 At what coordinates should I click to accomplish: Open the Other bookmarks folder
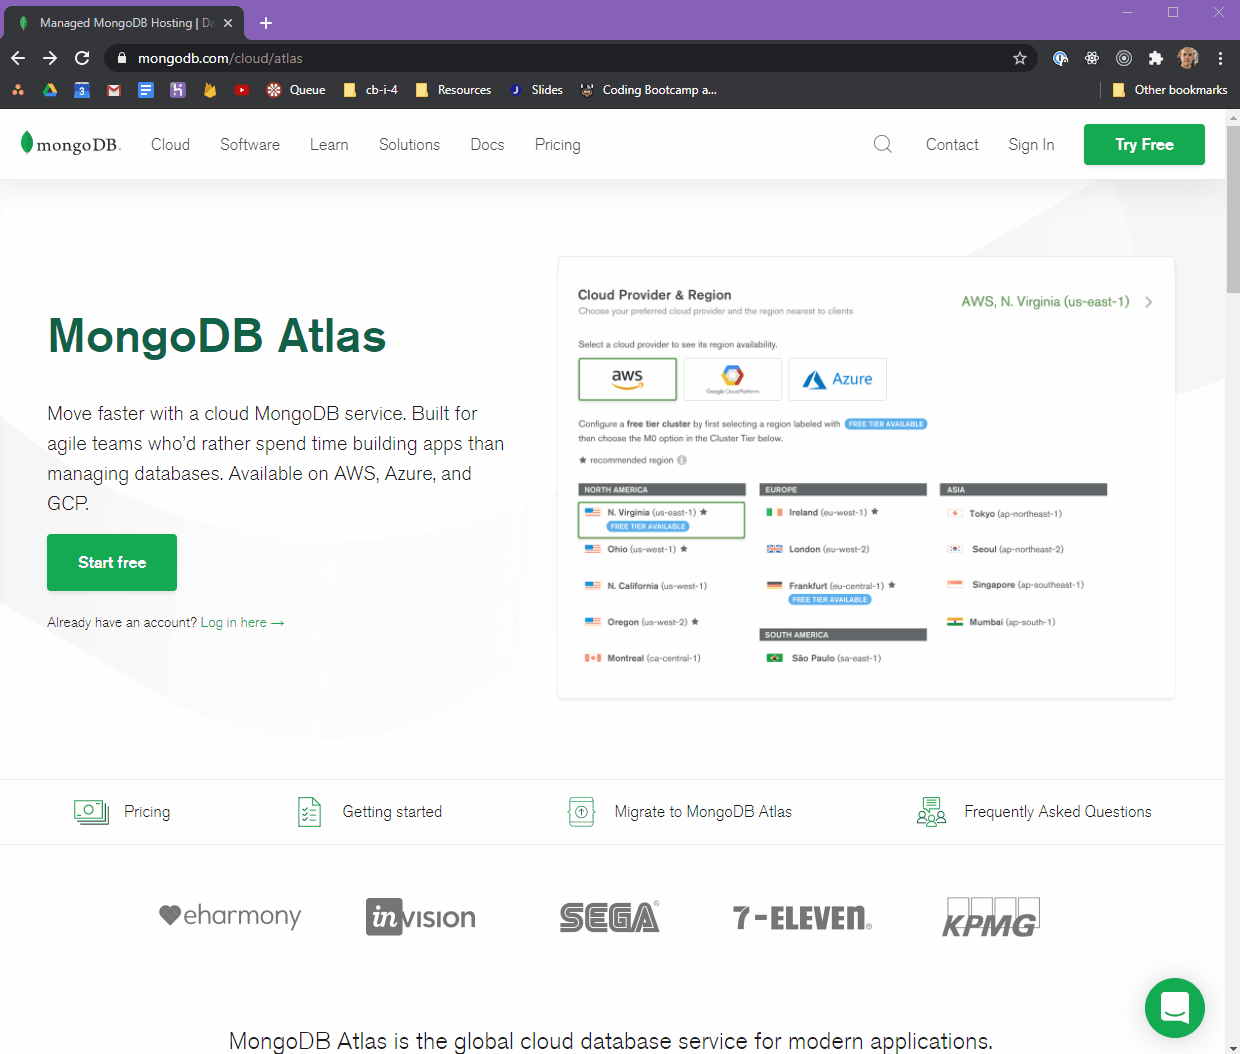(1169, 90)
